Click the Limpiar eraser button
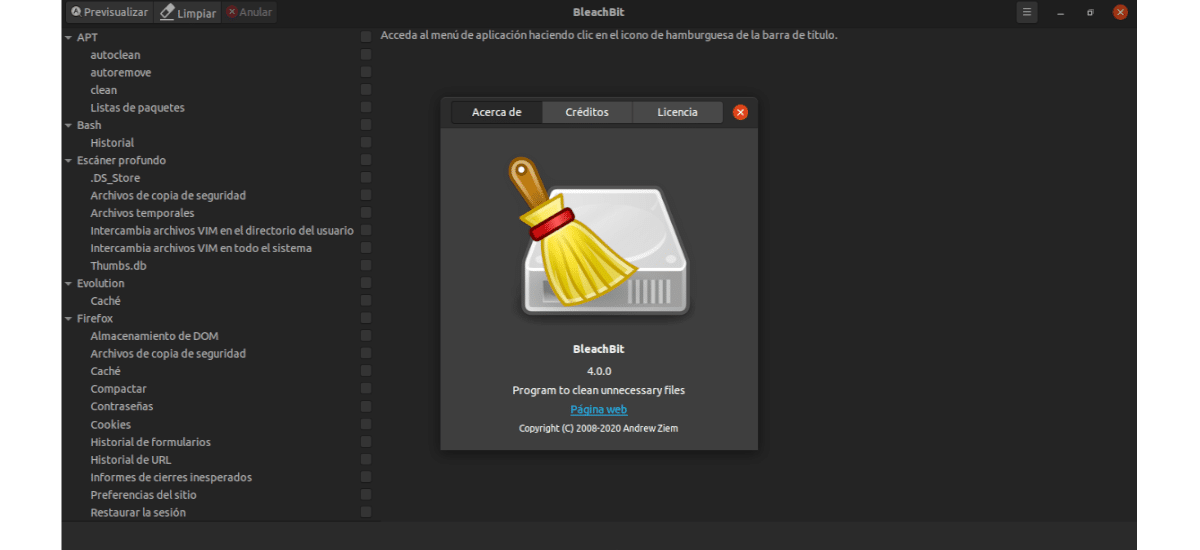Screen dimensions: 1200x550 click(188, 13)
